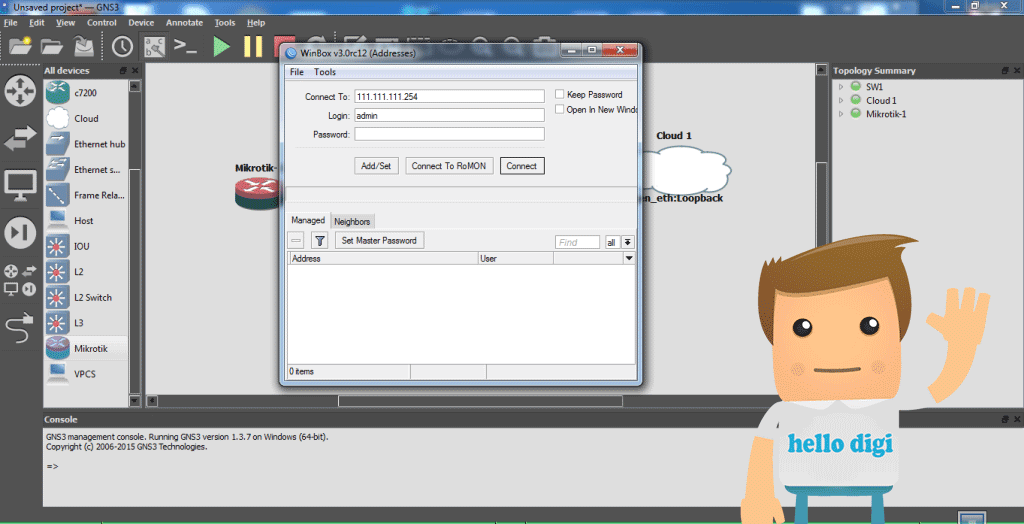Viewport: 1024px width, 524px height.
Task: Browse all devices category icon
Action: click(20, 280)
